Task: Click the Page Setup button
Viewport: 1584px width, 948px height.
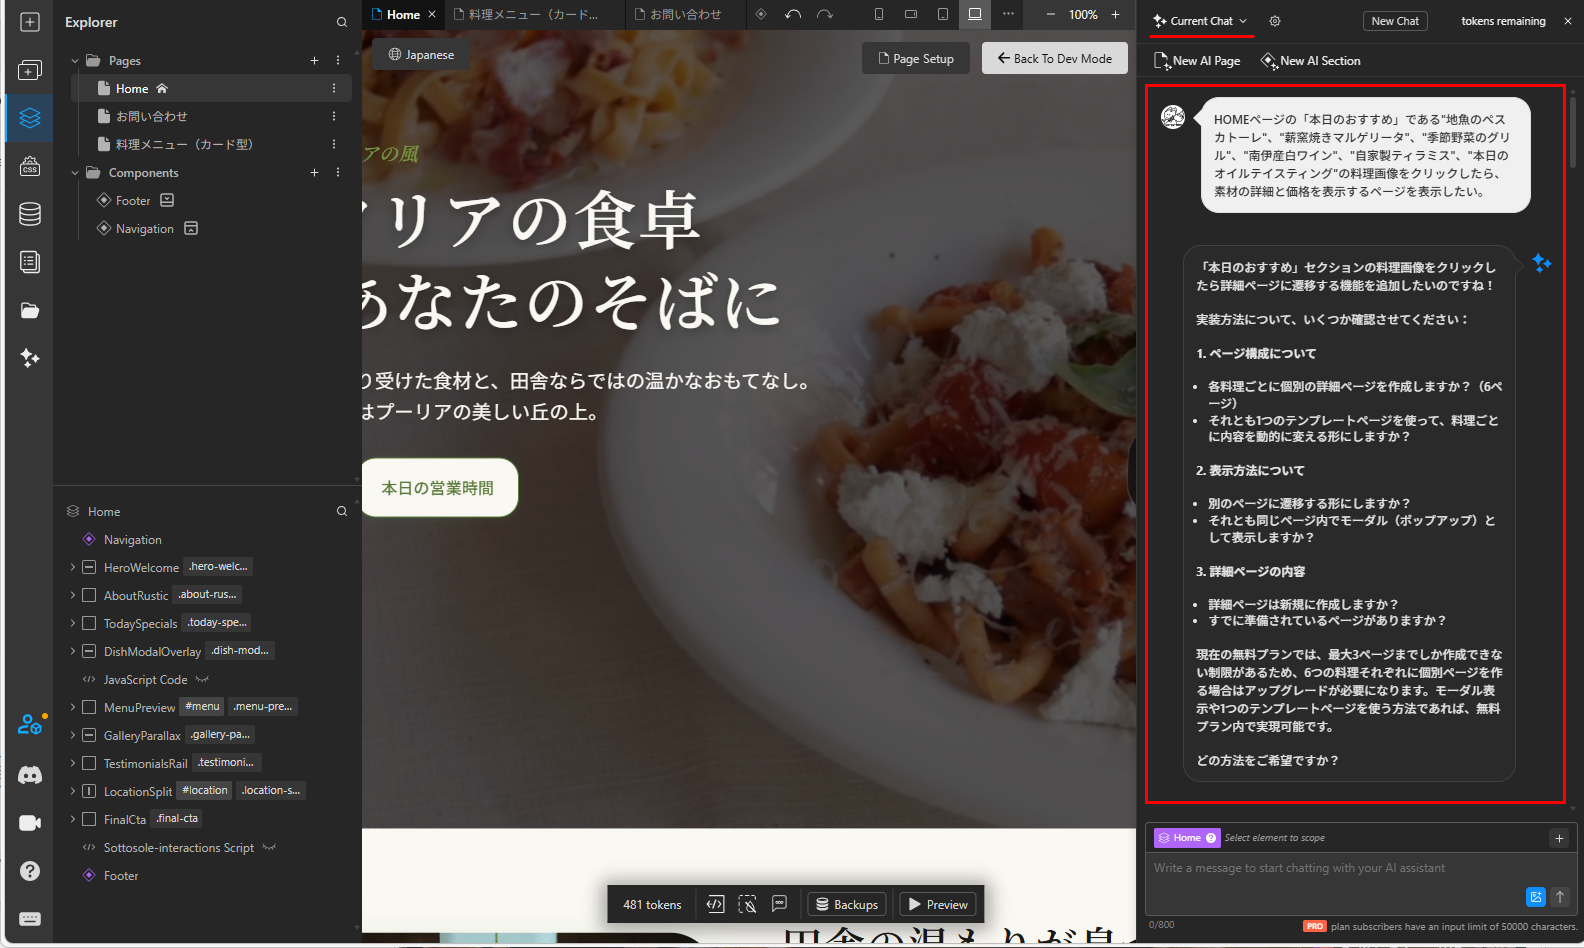Action: pos(915,58)
